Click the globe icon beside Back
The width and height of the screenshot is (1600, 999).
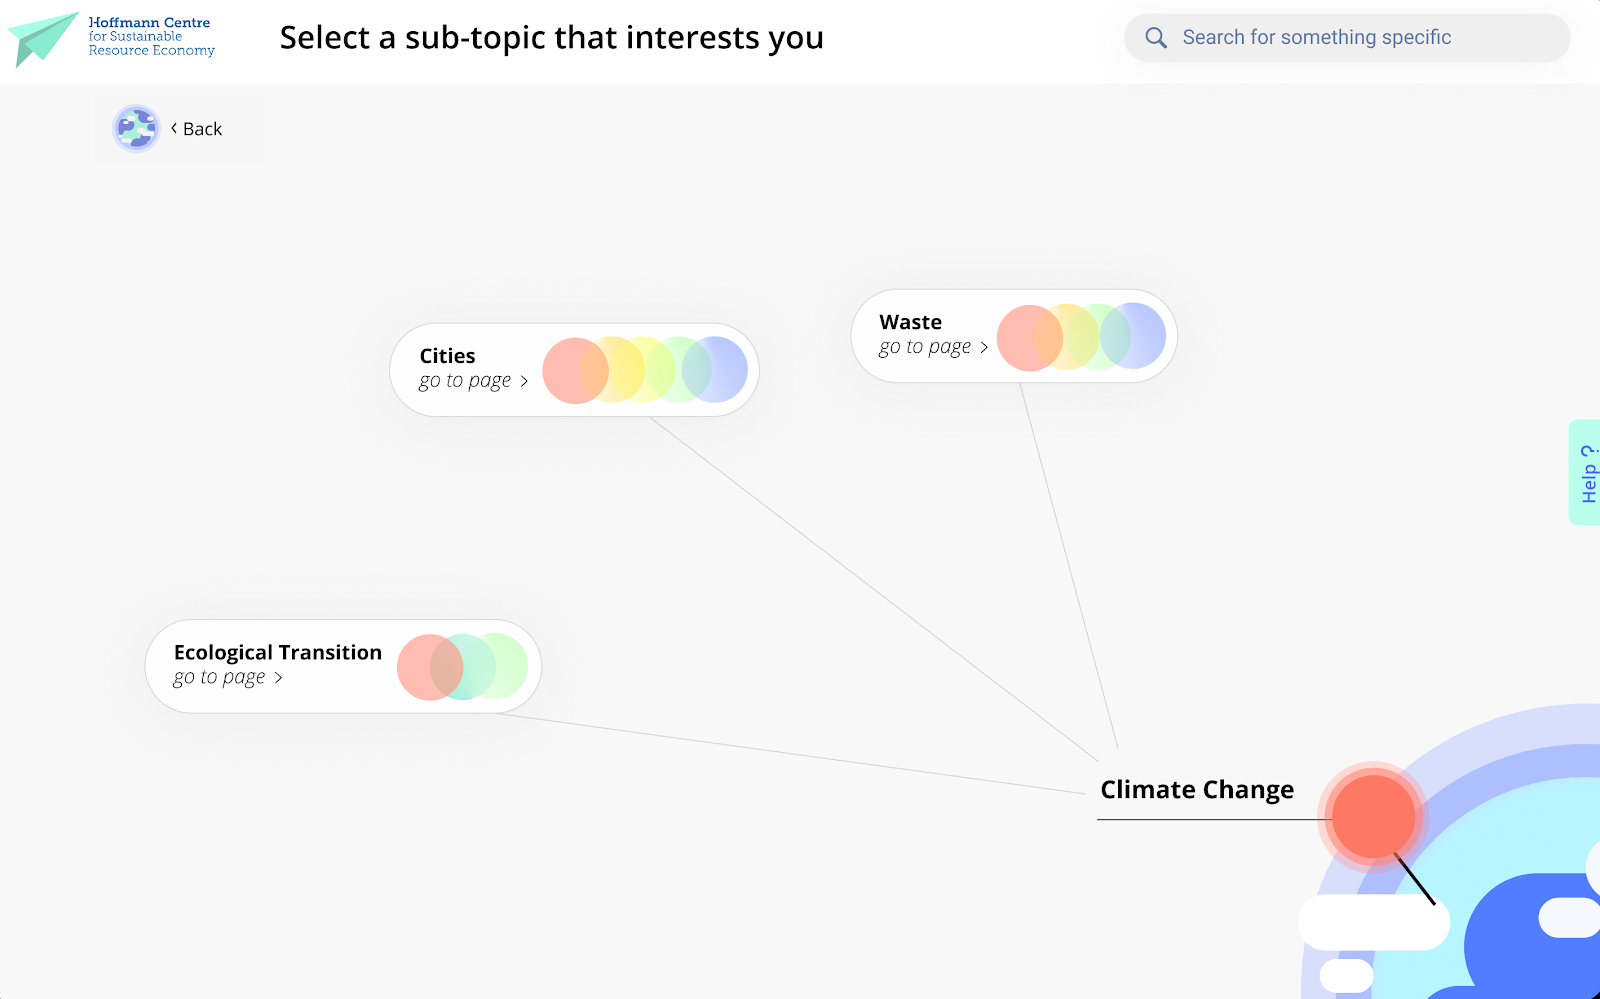(x=136, y=128)
